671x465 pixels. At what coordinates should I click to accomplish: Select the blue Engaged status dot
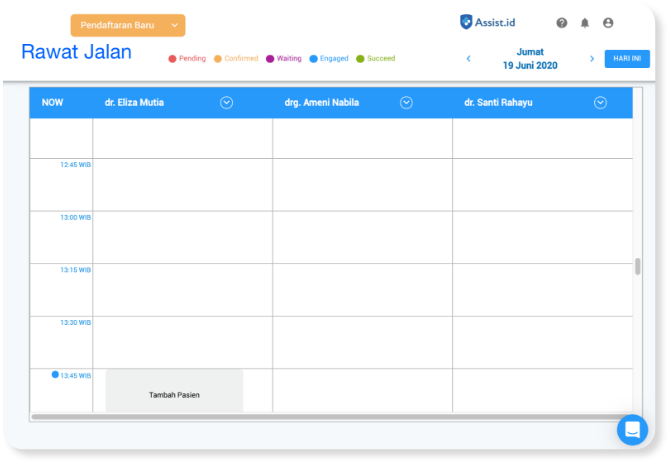click(x=314, y=59)
